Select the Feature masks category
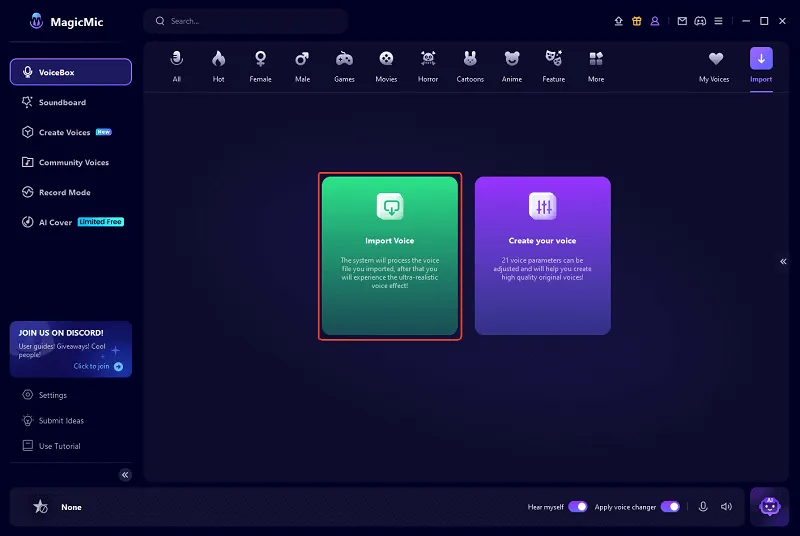 point(554,66)
